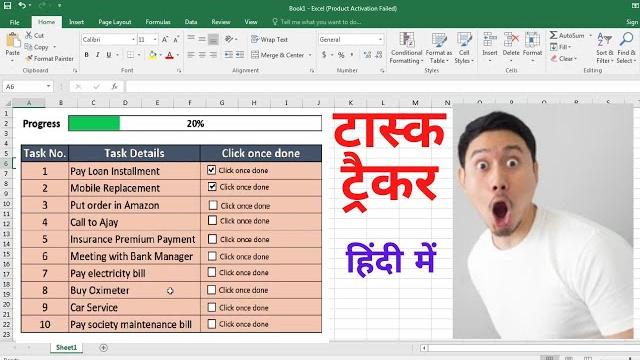
Task: Switch to the Insert tab
Action: click(x=76, y=22)
